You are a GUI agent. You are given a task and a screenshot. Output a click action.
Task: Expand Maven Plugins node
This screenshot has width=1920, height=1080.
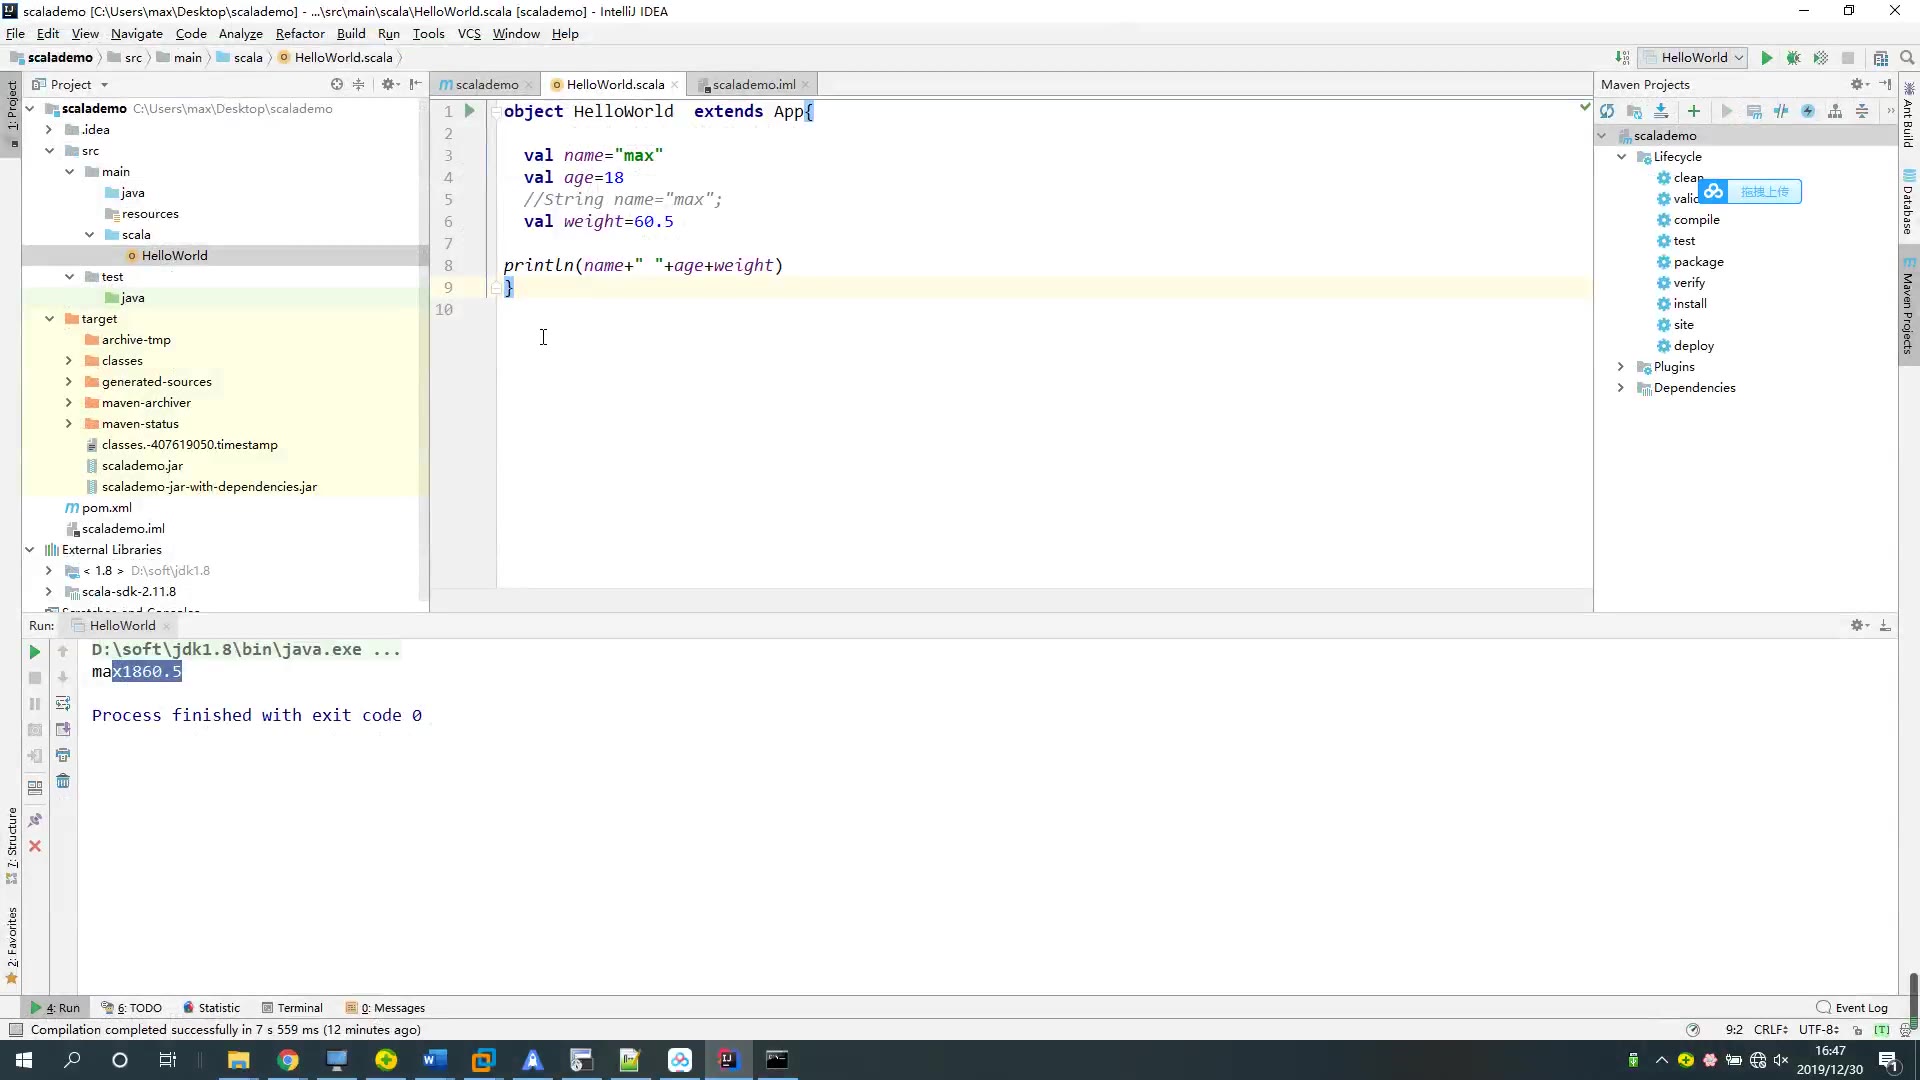tap(1621, 367)
